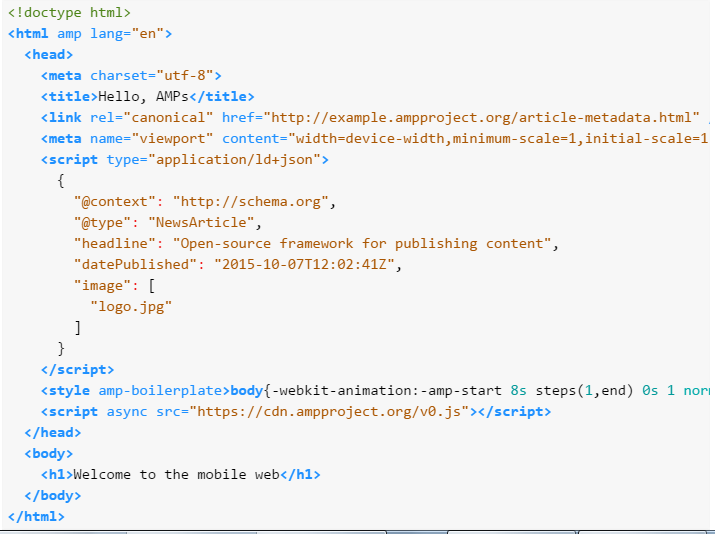715x534 pixels.
Task: Click the amp-boilerplate style attribute
Action: 160,390
